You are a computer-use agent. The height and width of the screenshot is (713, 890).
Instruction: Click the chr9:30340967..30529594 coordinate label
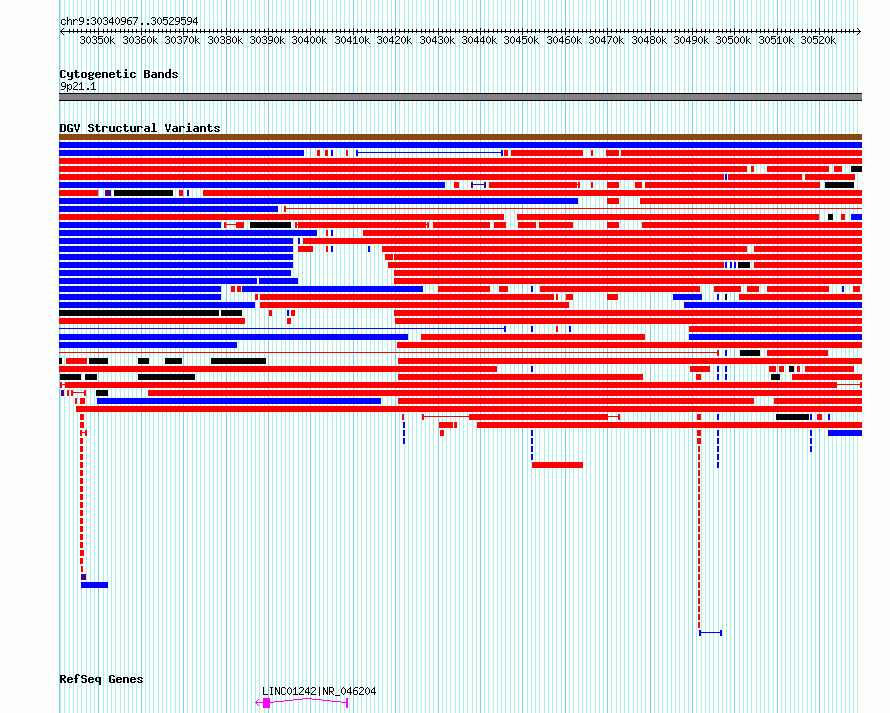(129, 21)
